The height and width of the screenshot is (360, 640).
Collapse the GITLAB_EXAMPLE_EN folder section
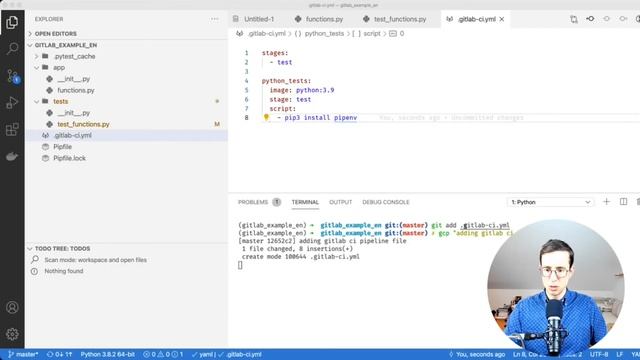click(127, 45)
